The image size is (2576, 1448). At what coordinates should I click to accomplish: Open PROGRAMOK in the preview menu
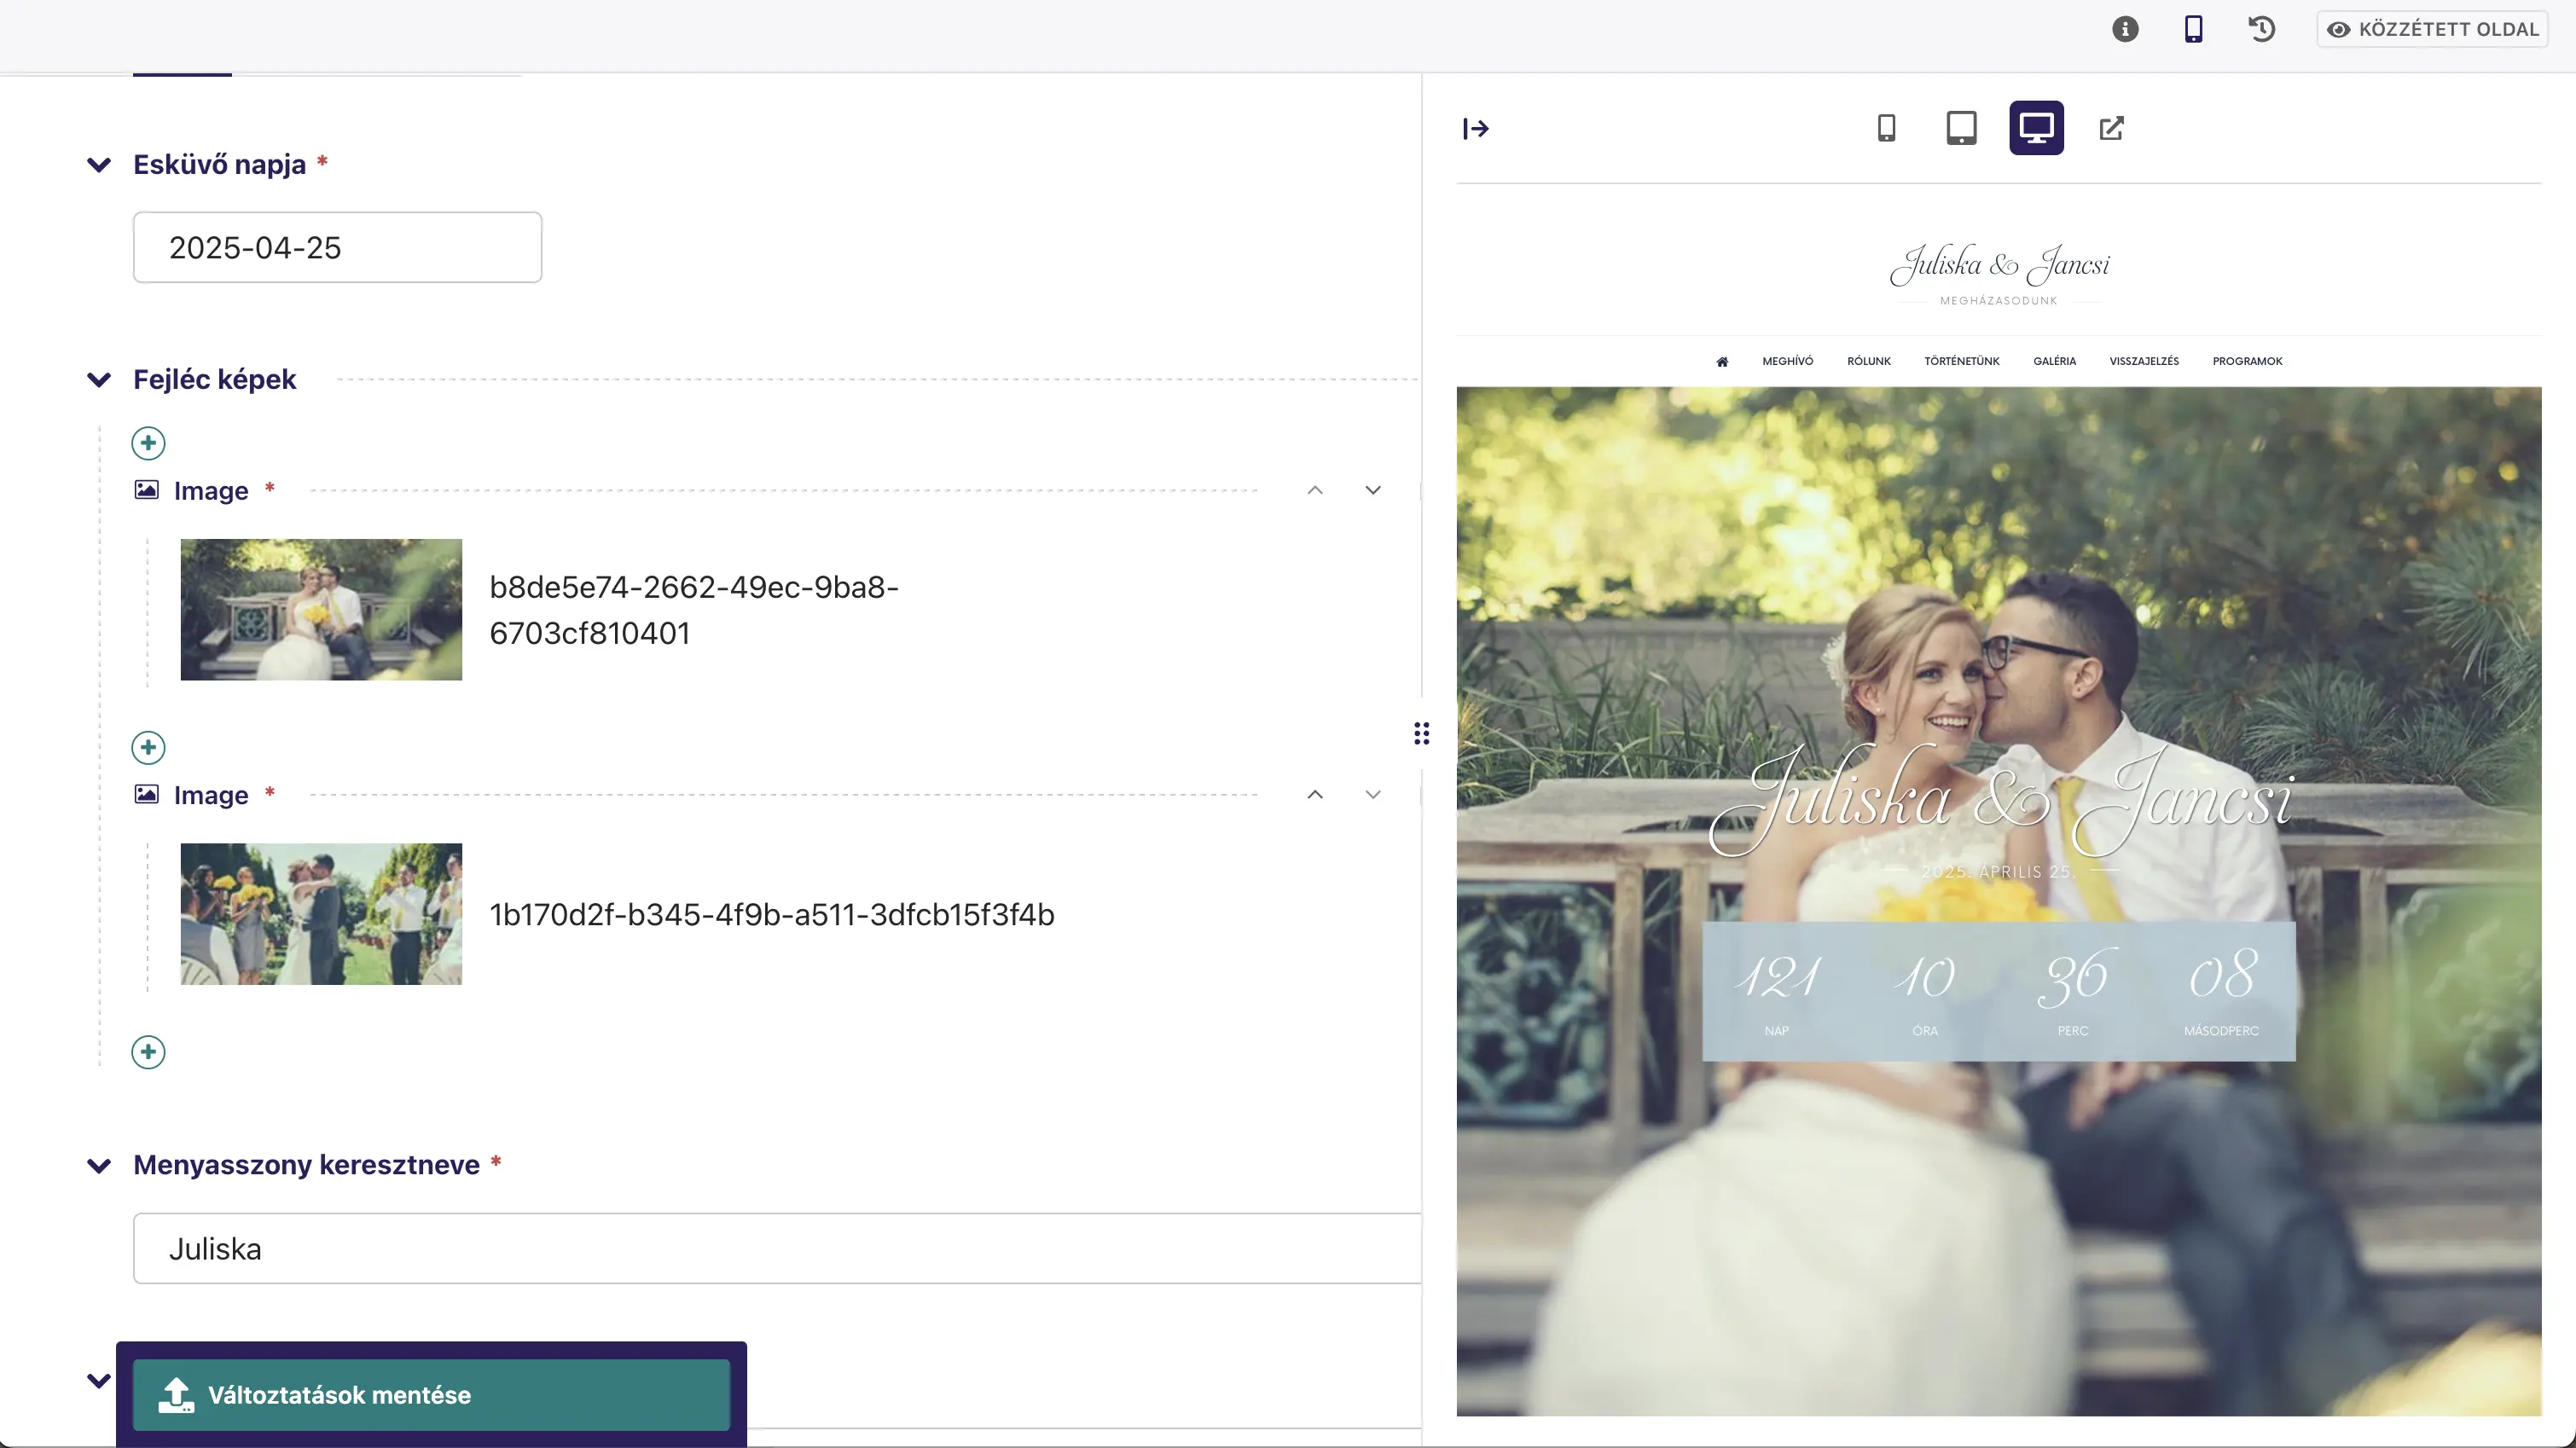click(x=2248, y=361)
